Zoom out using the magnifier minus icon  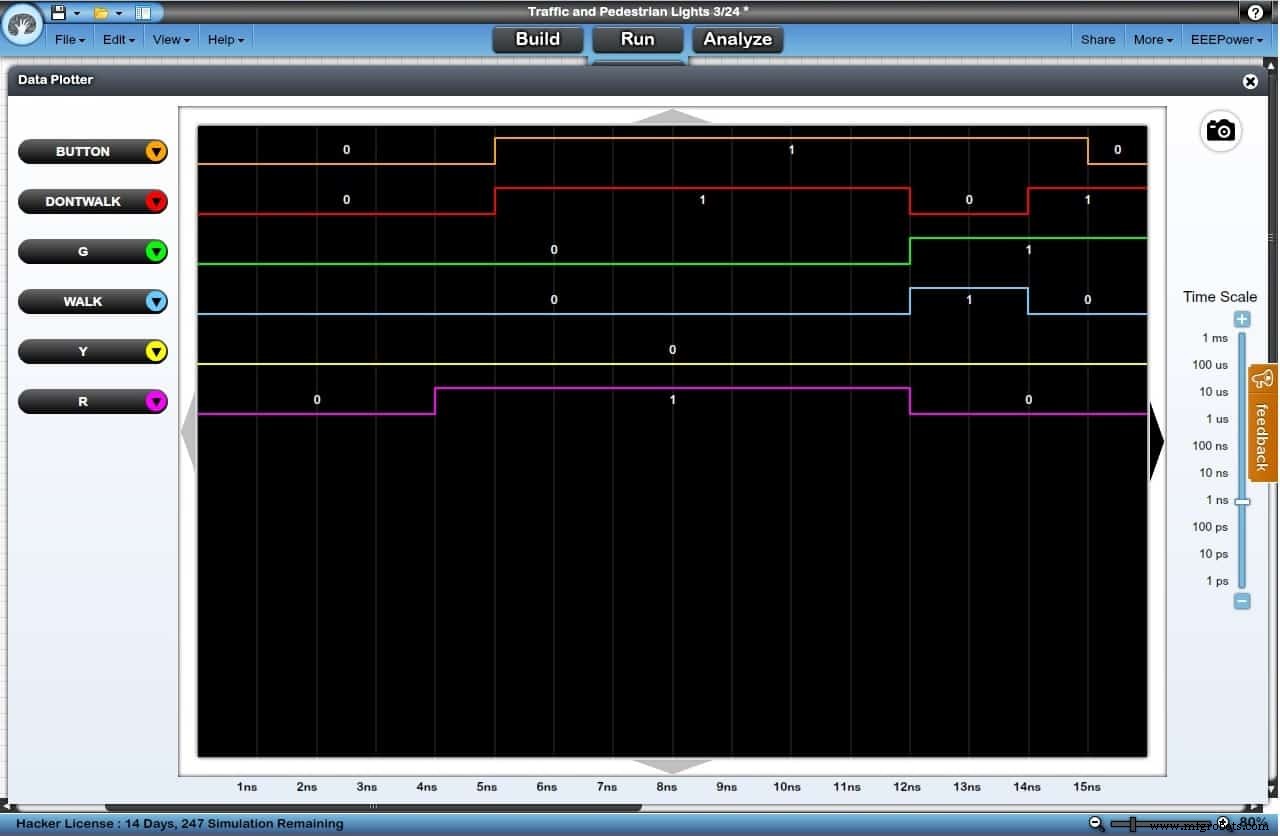click(1096, 823)
